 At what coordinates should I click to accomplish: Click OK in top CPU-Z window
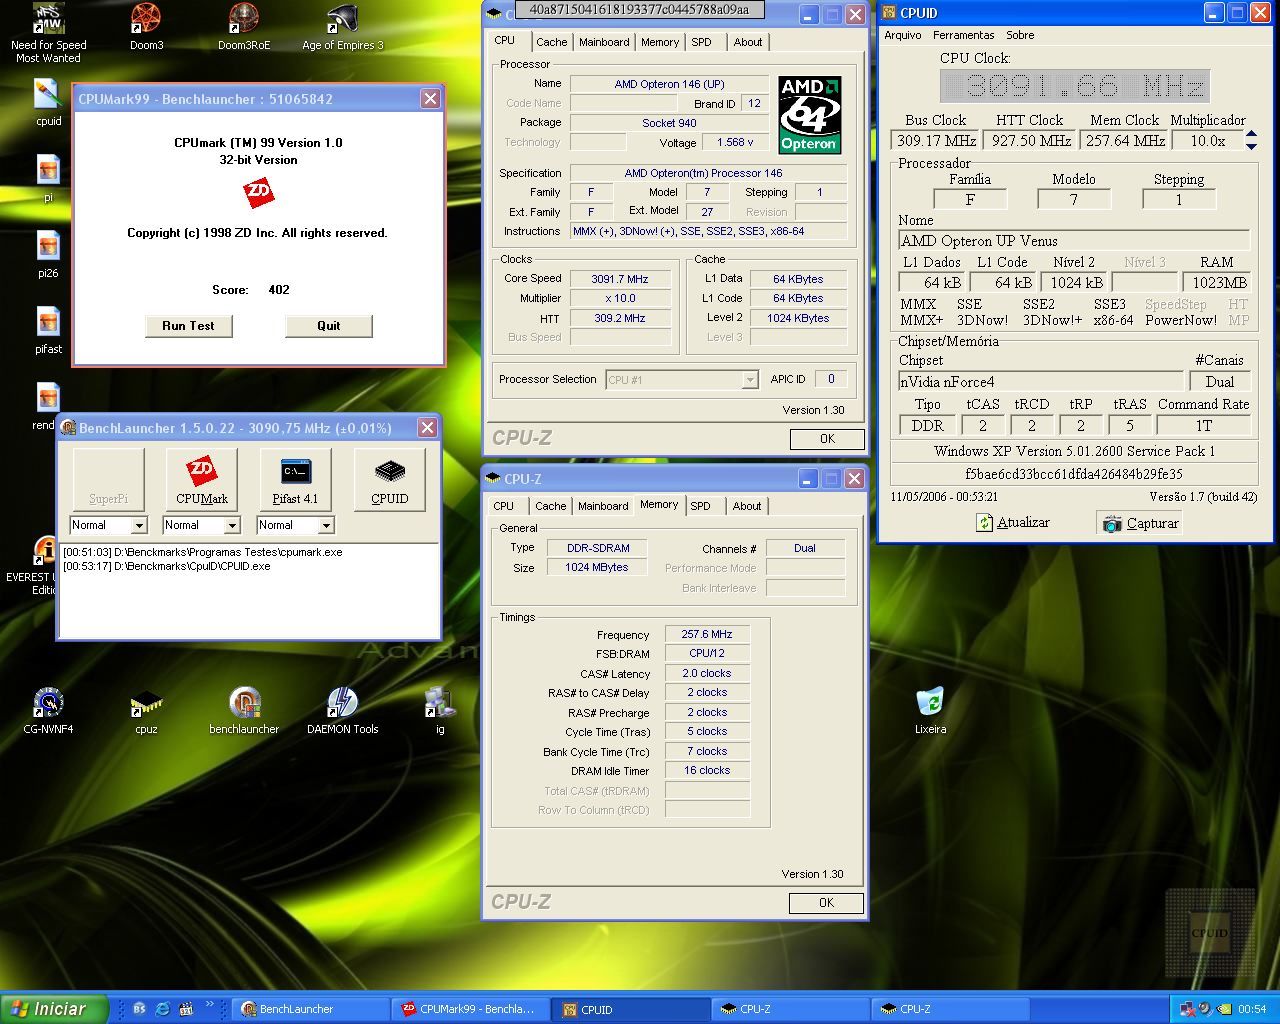tap(827, 439)
